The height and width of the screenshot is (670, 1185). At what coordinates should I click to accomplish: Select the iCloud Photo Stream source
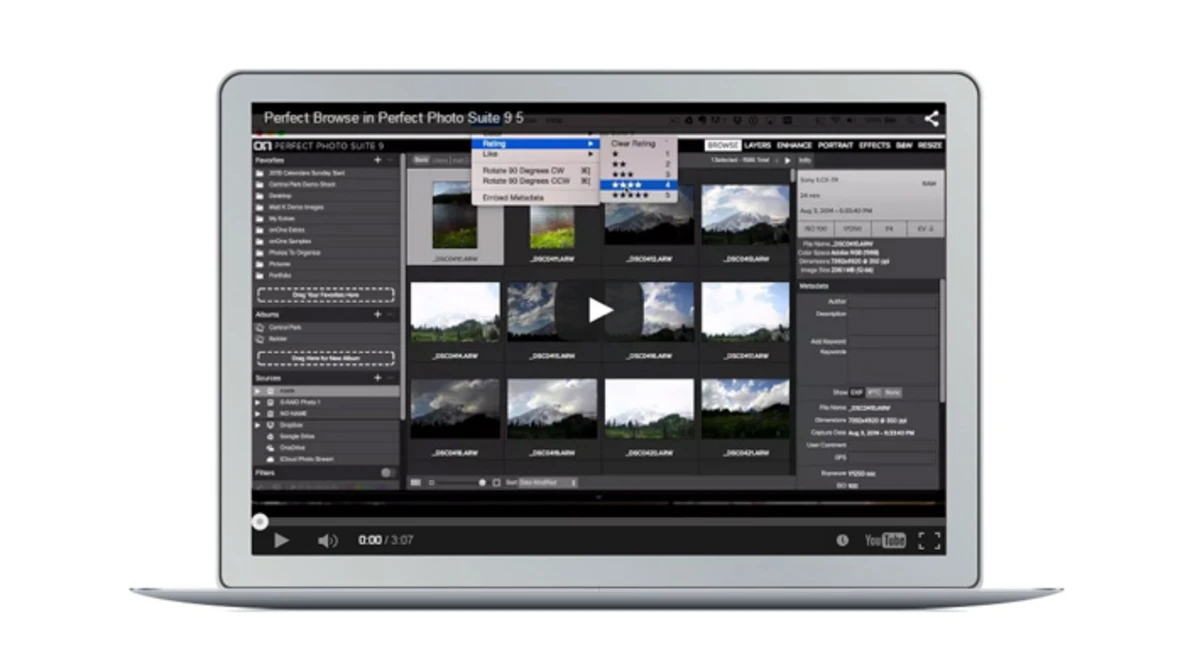(x=306, y=459)
